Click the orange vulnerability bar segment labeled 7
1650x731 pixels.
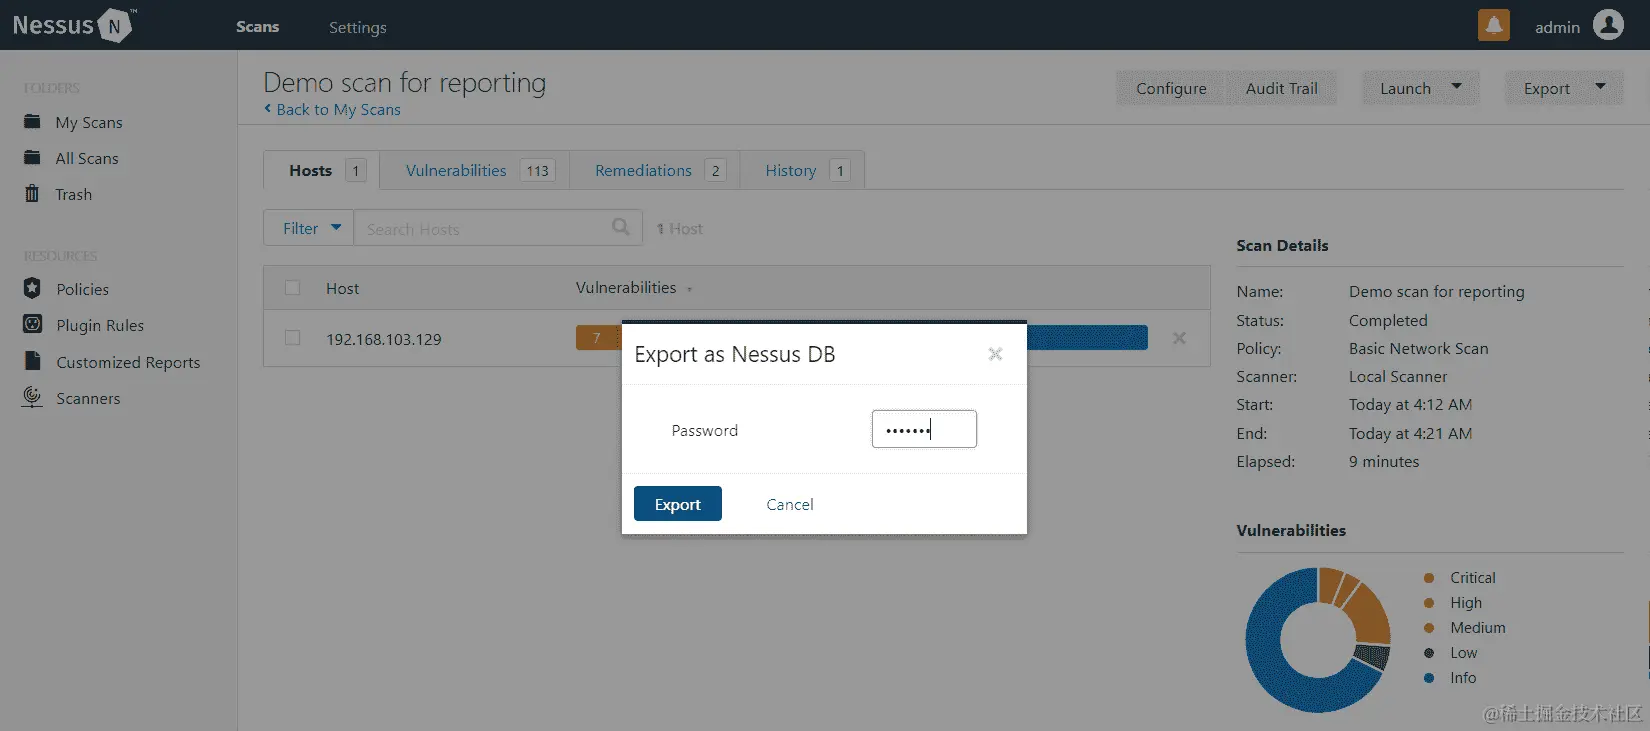(597, 338)
